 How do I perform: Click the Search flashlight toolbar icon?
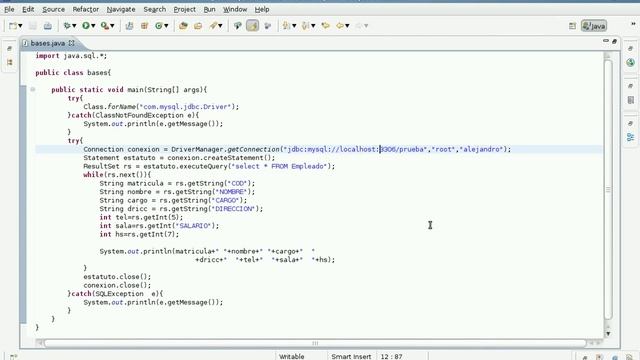click(x=213, y=26)
